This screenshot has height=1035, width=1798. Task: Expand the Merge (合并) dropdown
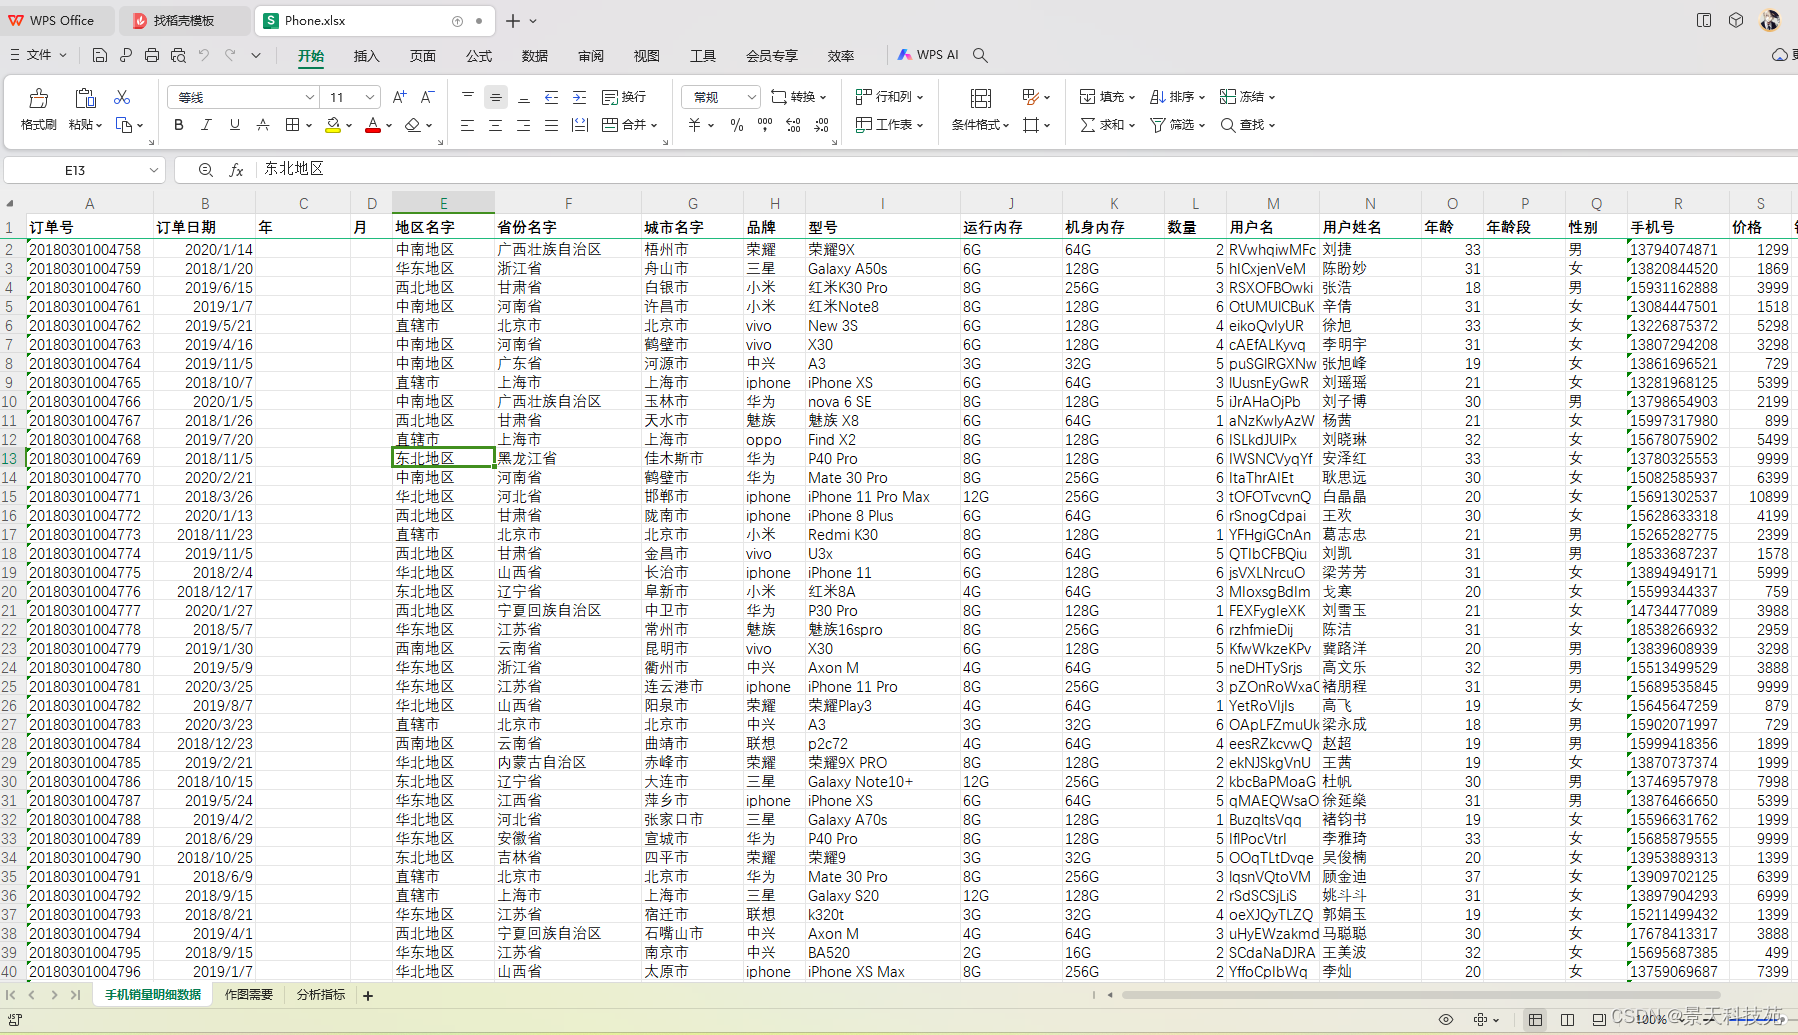click(x=654, y=125)
